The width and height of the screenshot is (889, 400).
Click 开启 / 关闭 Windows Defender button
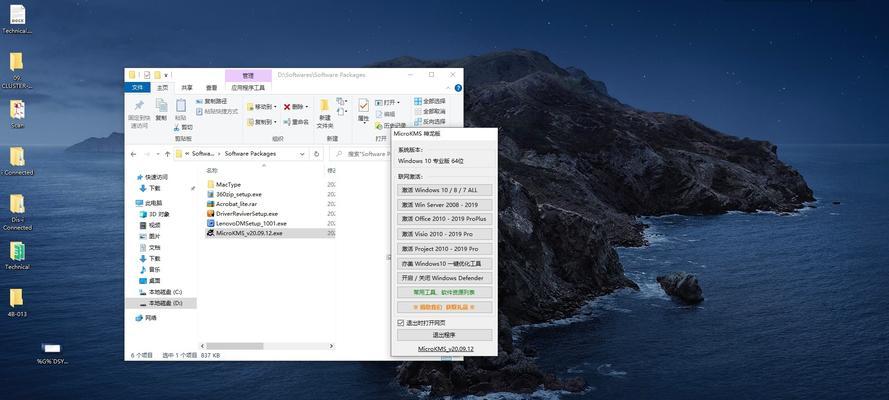click(444, 278)
